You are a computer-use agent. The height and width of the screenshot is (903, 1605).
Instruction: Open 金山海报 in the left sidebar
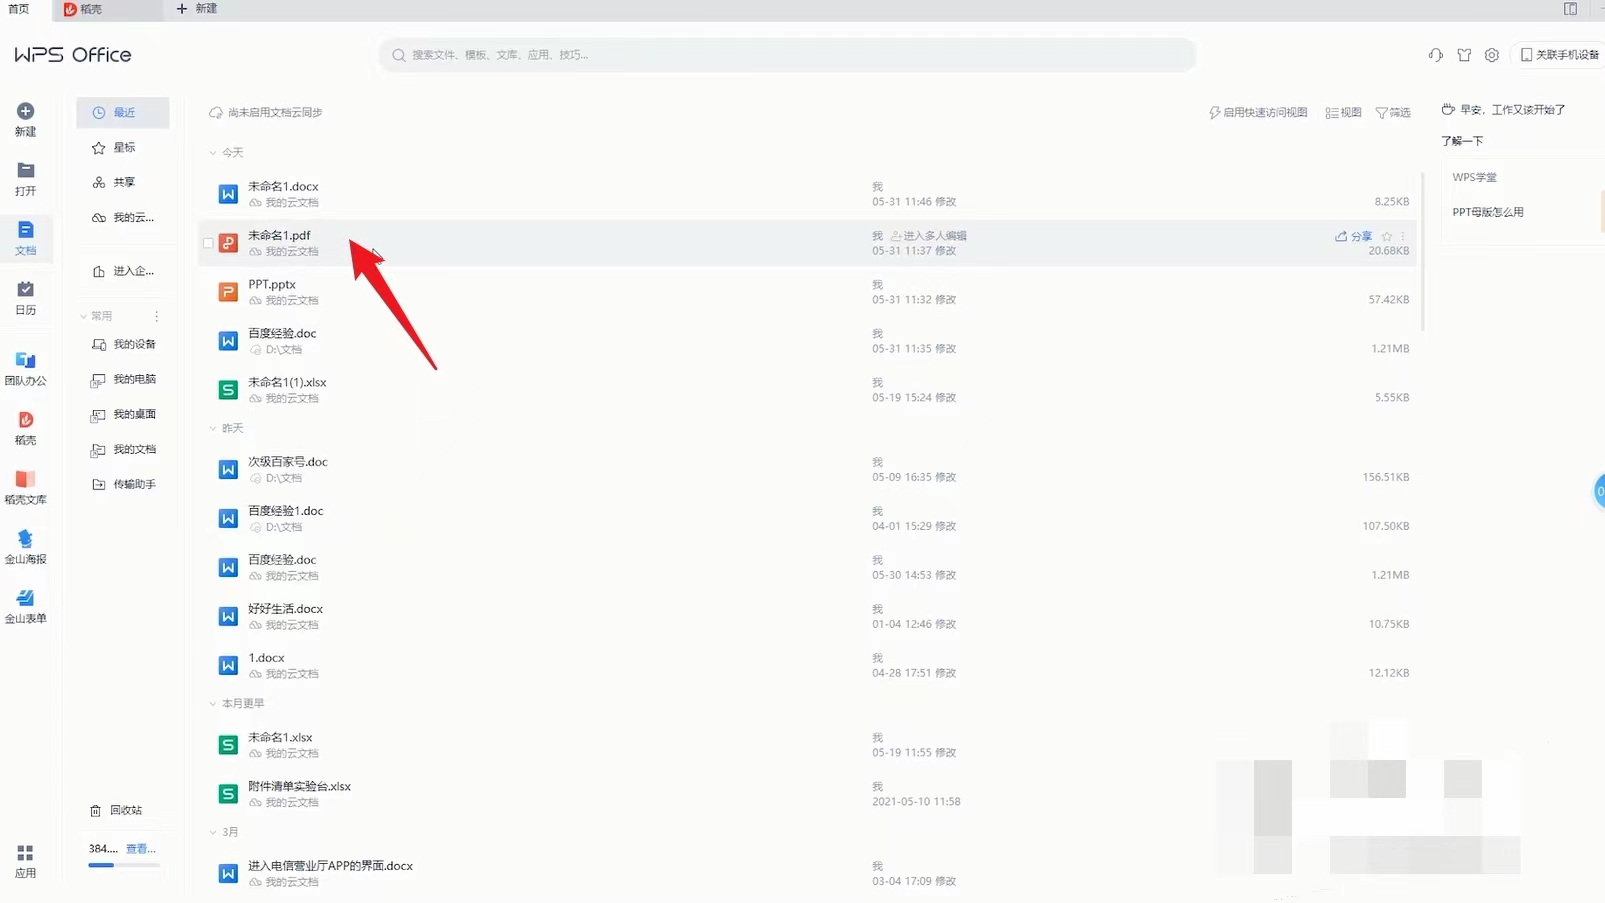pos(25,540)
